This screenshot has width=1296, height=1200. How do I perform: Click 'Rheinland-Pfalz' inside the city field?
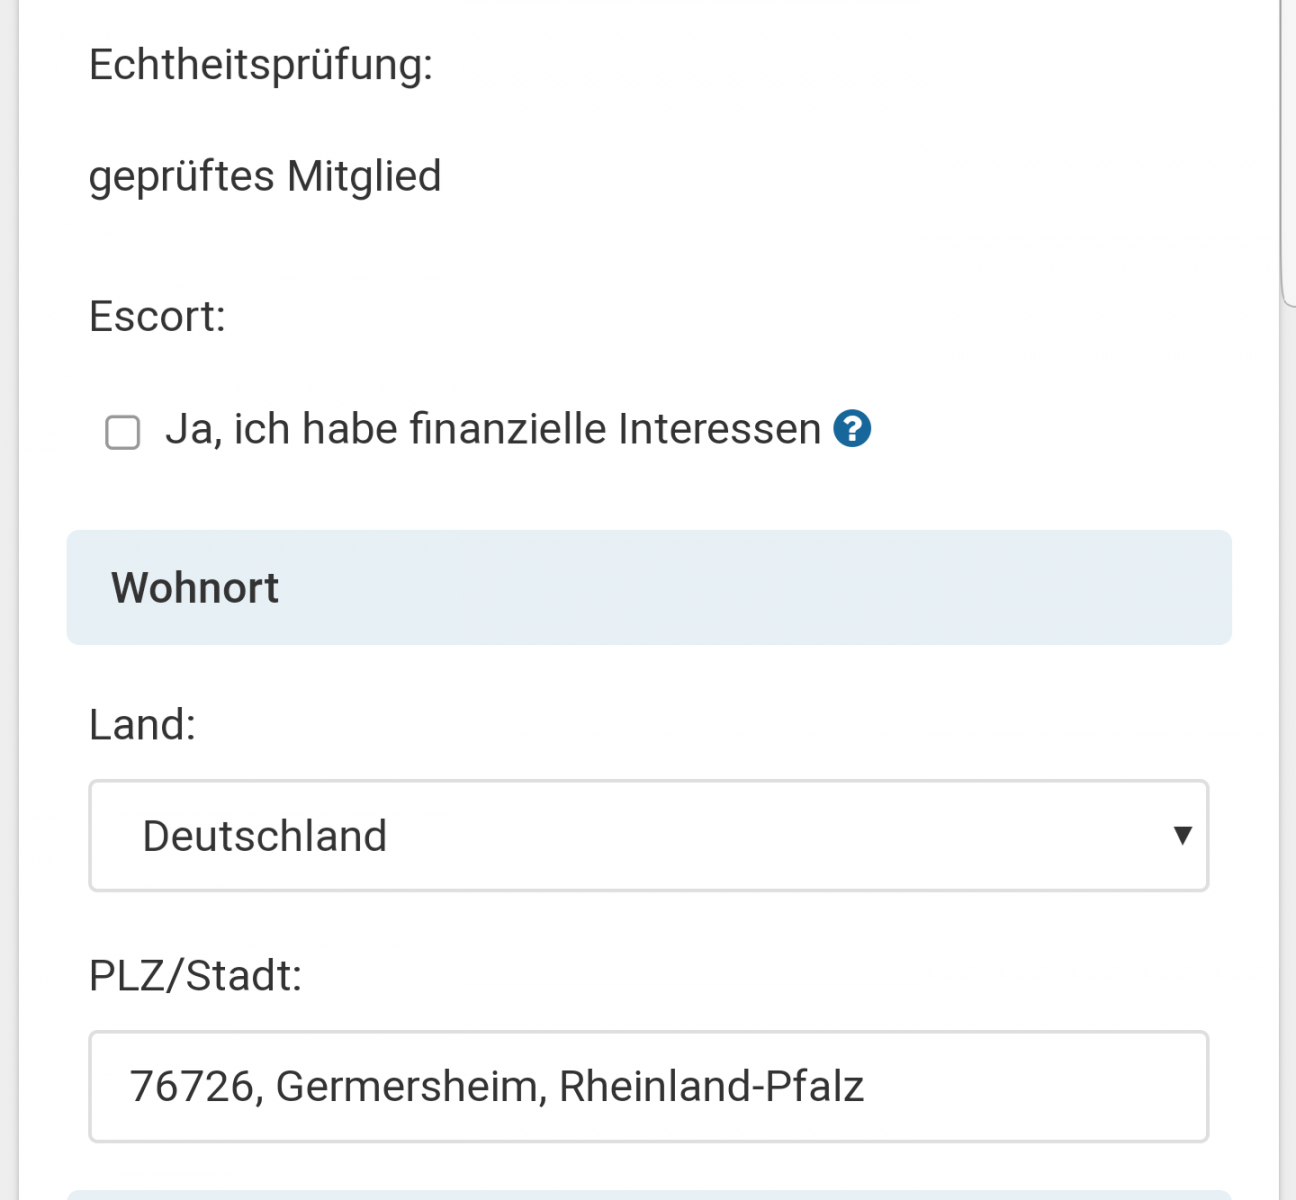(x=711, y=1087)
